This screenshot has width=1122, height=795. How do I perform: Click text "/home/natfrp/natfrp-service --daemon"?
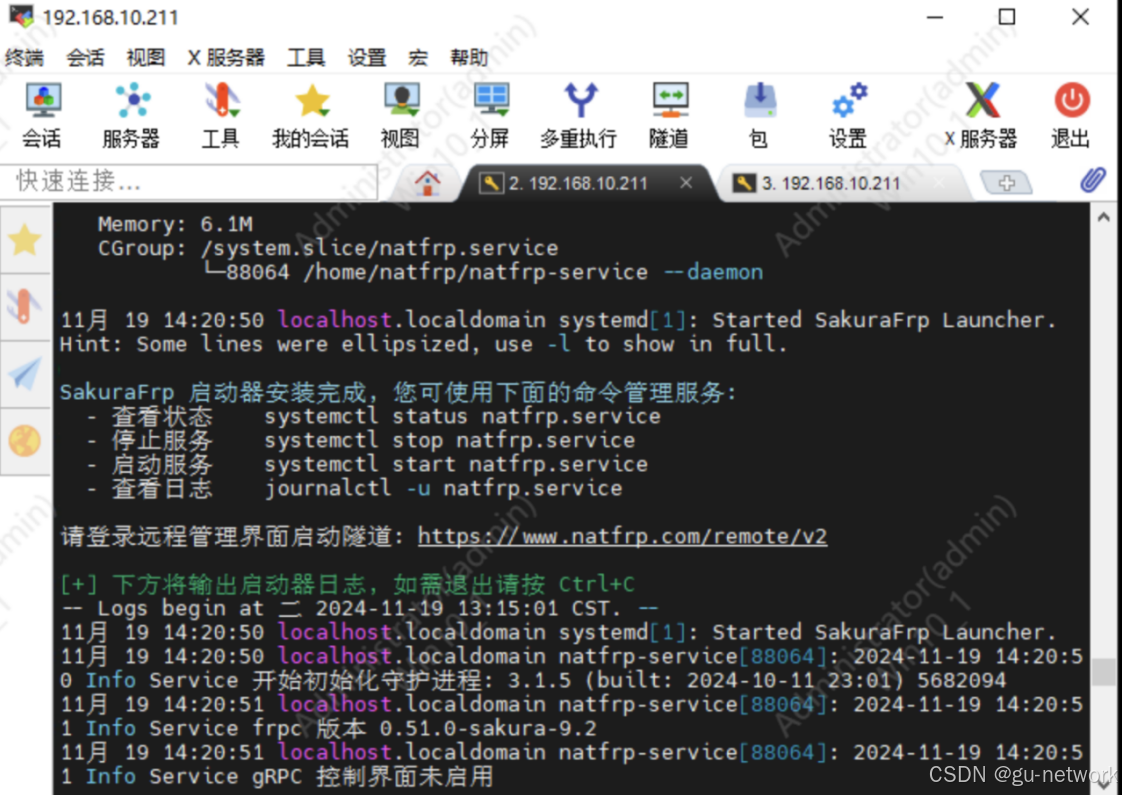(x=533, y=272)
